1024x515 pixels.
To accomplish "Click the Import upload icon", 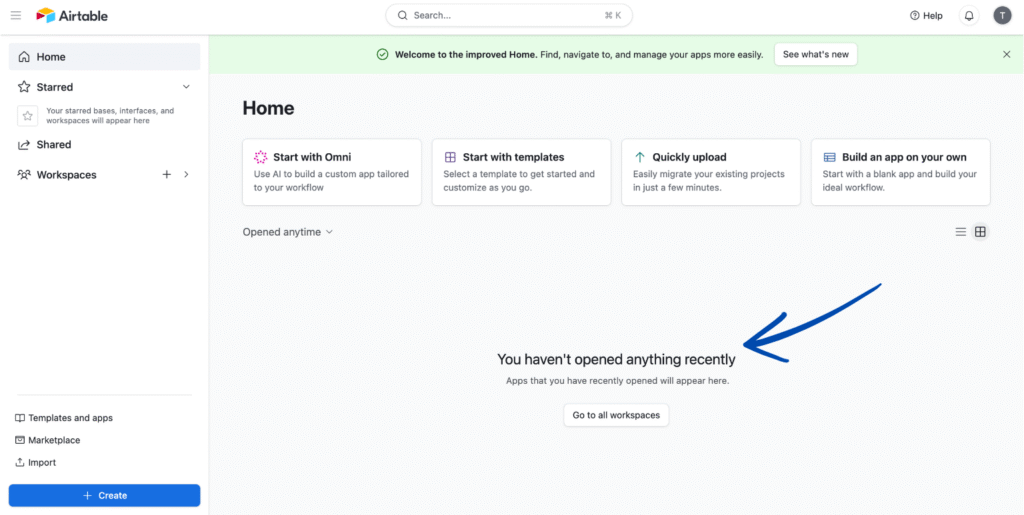I will click(x=20, y=462).
